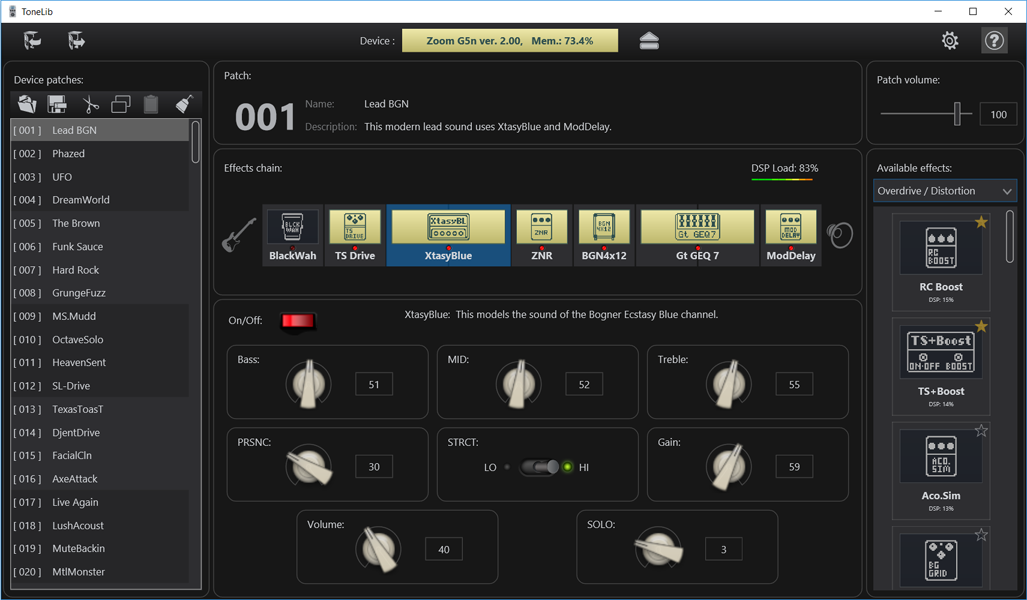This screenshot has height=600, width=1027.
Task: Click the open patch folder icon
Action: coord(27,104)
